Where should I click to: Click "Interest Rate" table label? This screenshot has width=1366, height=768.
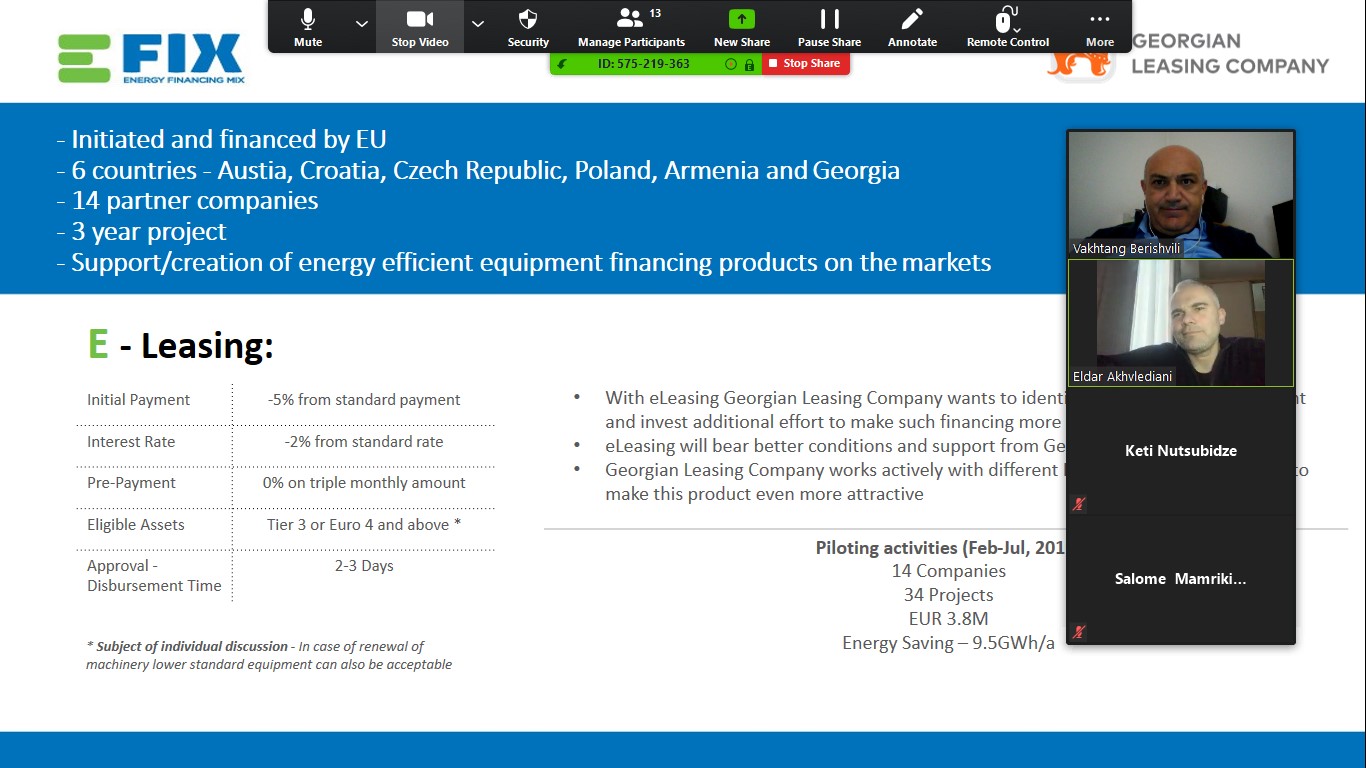(131, 441)
